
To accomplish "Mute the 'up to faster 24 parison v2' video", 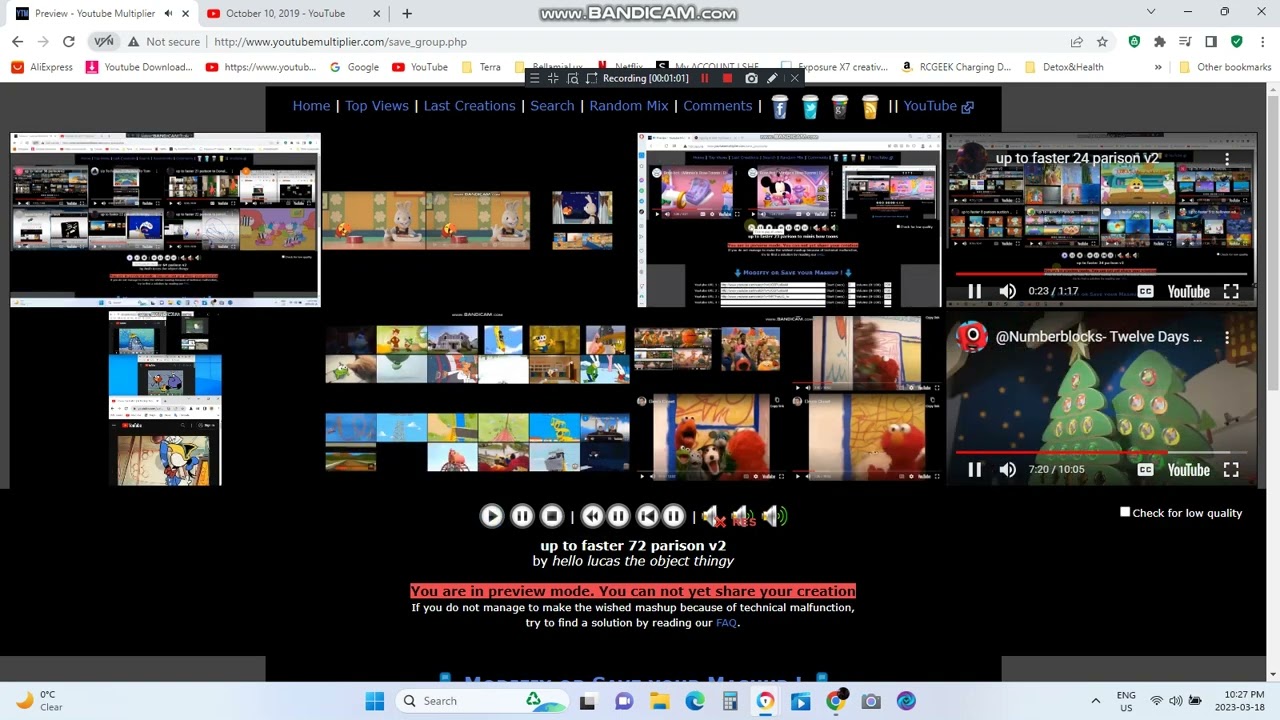I will pyautogui.click(x=1007, y=291).
